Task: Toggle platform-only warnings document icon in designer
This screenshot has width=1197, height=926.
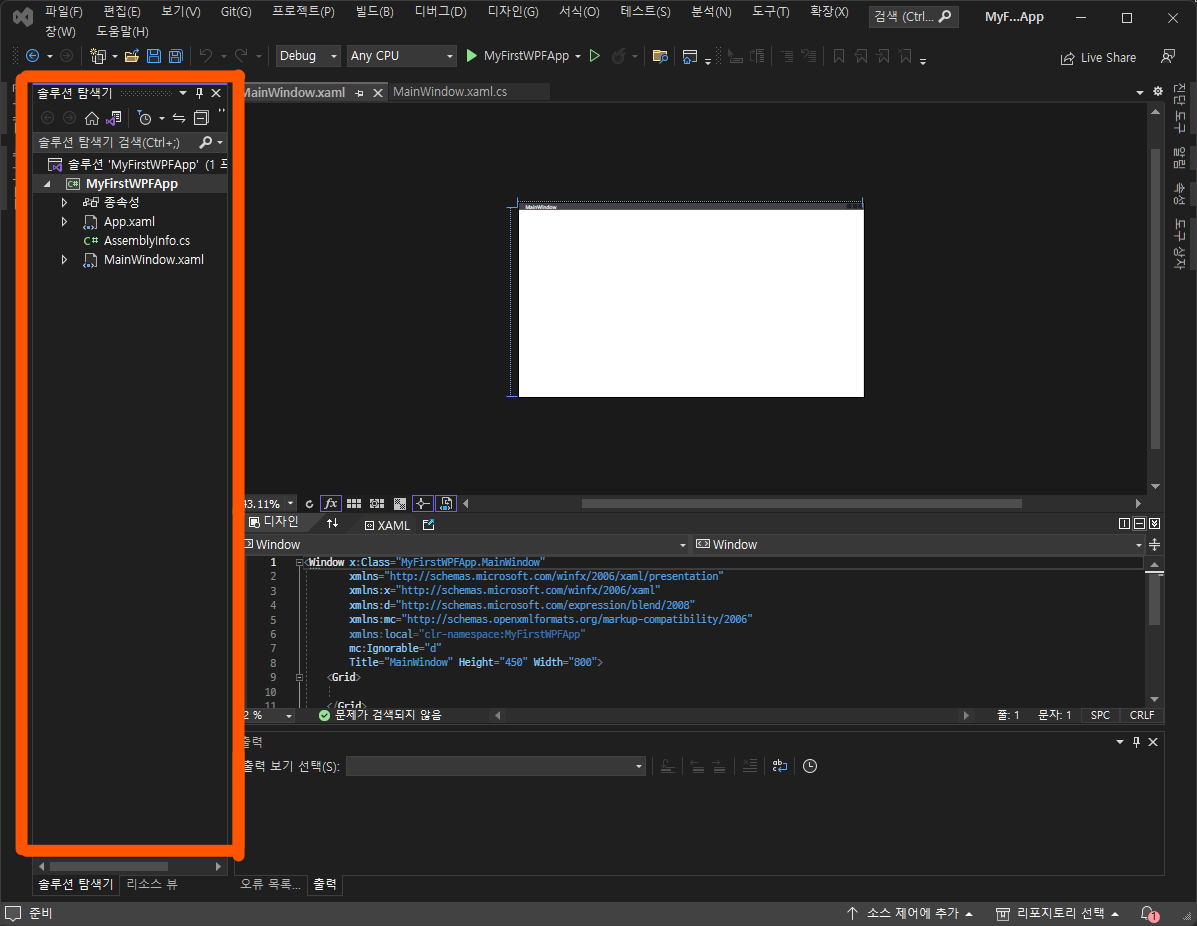Action: click(446, 503)
